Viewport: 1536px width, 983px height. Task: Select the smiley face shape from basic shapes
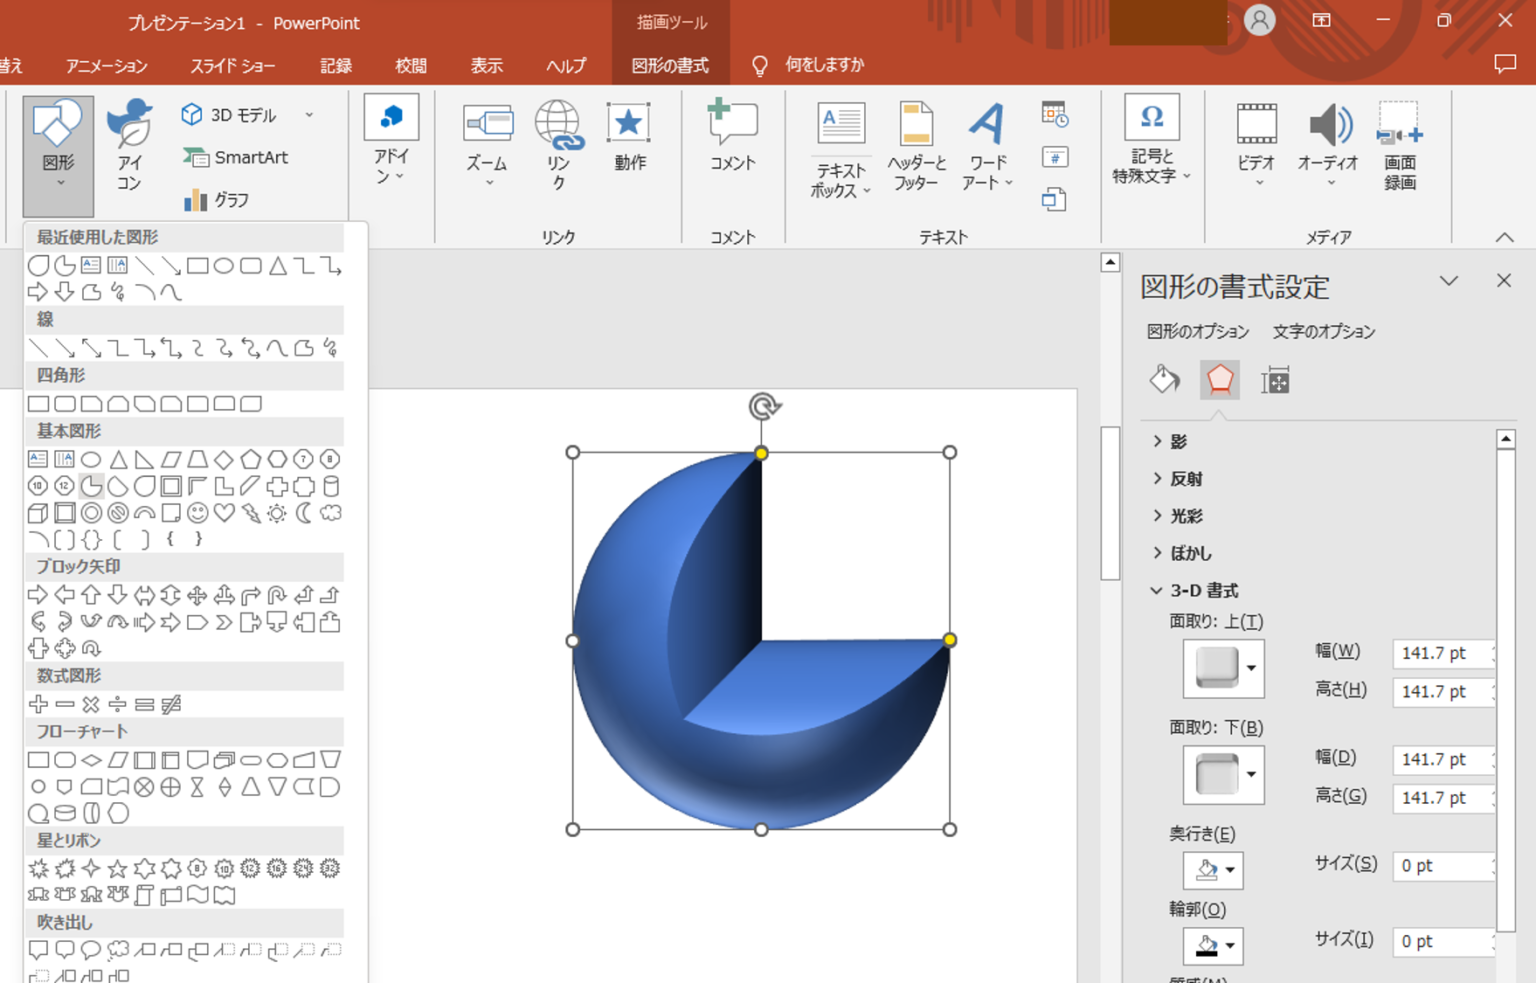pyautogui.click(x=196, y=513)
